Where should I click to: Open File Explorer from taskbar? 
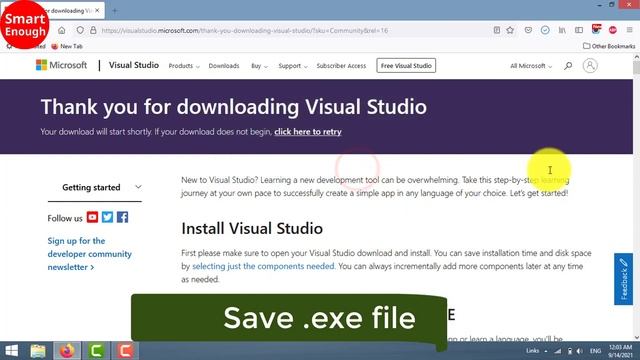point(38,351)
